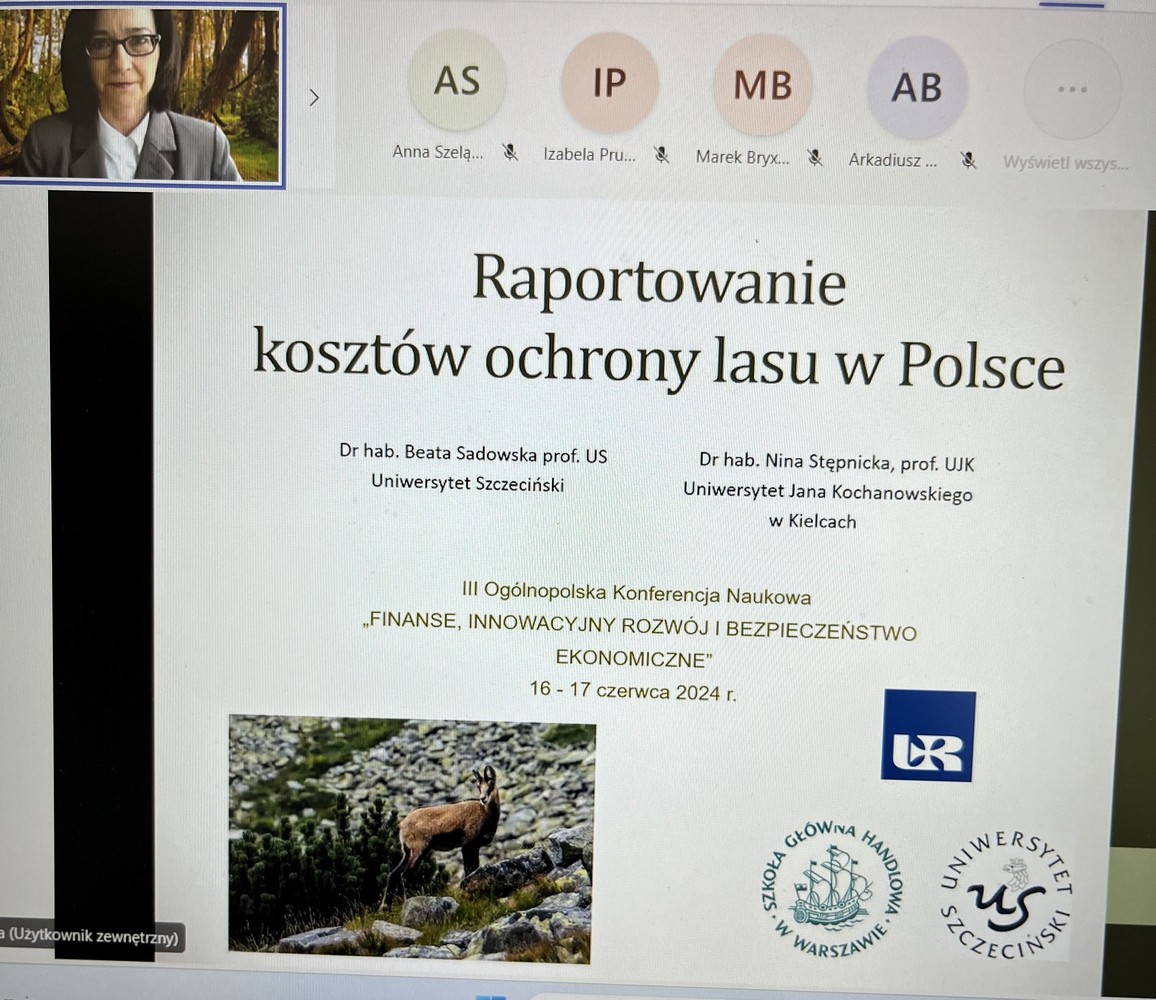Click the slide title "Raportowanie"
This screenshot has width=1156, height=1000.
pos(659,281)
